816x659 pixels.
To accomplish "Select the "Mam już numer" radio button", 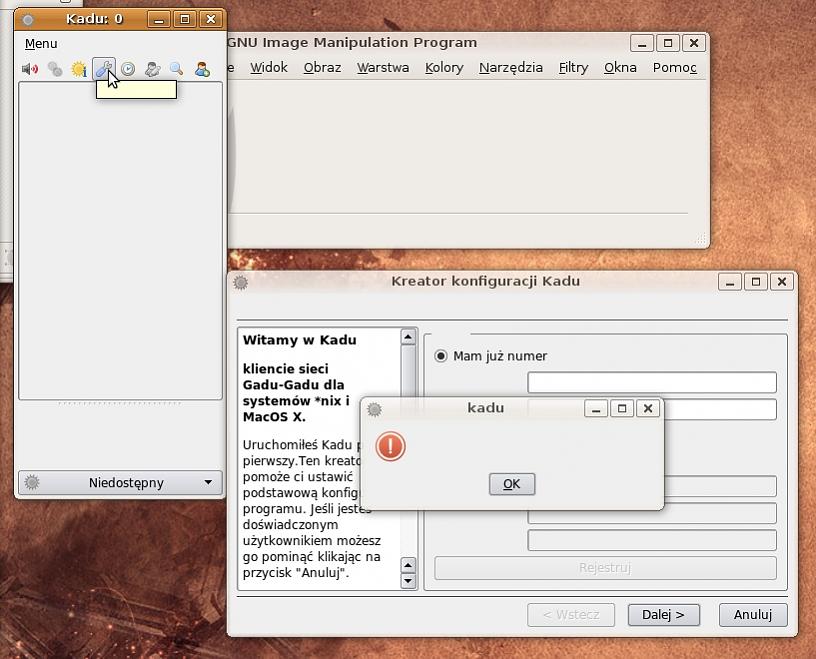I will pyautogui.click(x=441, y=356).
